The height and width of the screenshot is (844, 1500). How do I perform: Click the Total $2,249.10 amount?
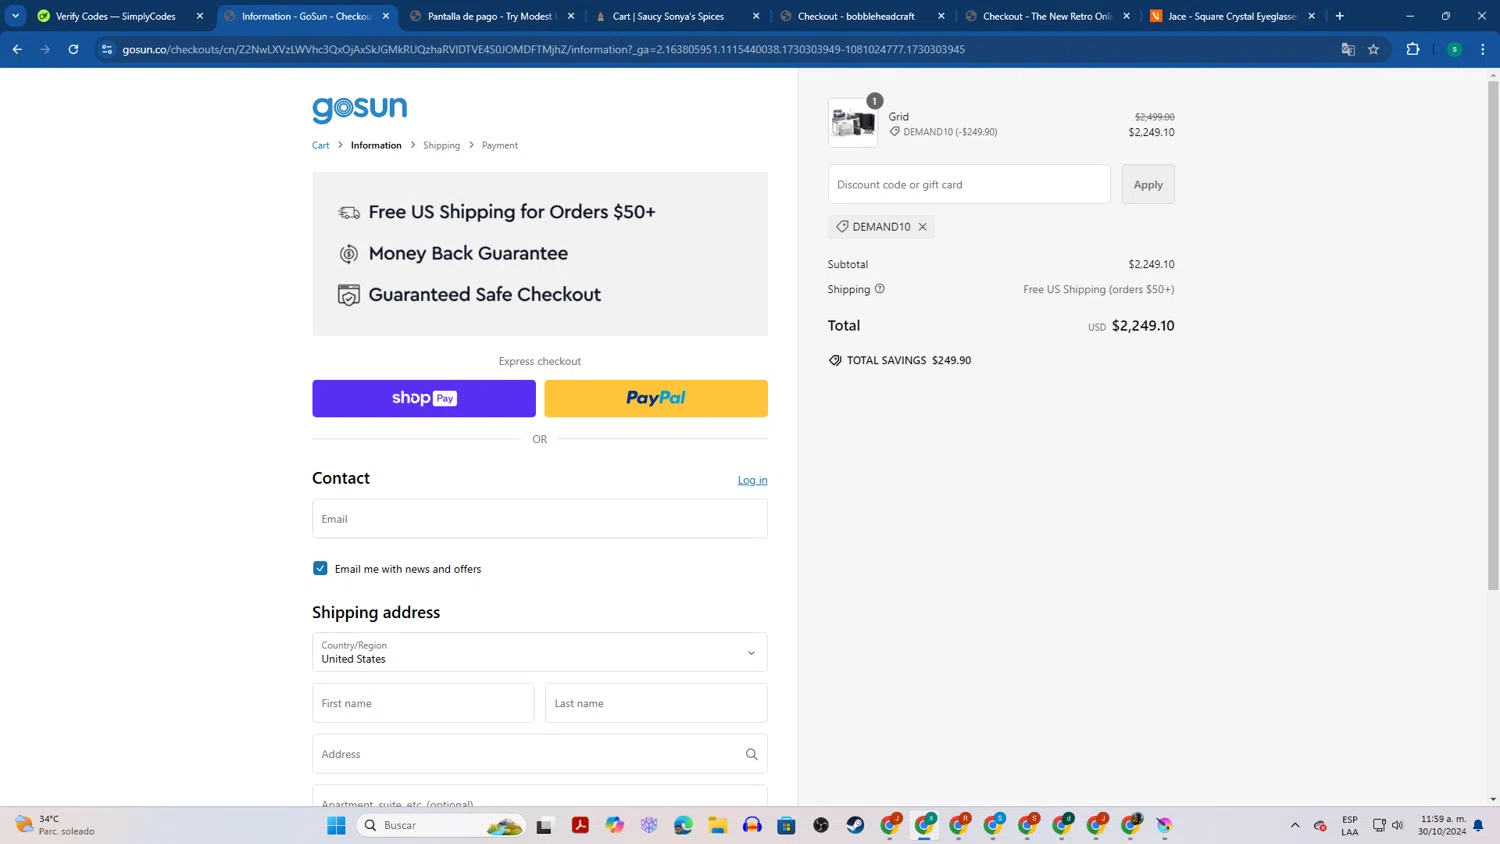pyautogui.click(x=1143, y=326)
